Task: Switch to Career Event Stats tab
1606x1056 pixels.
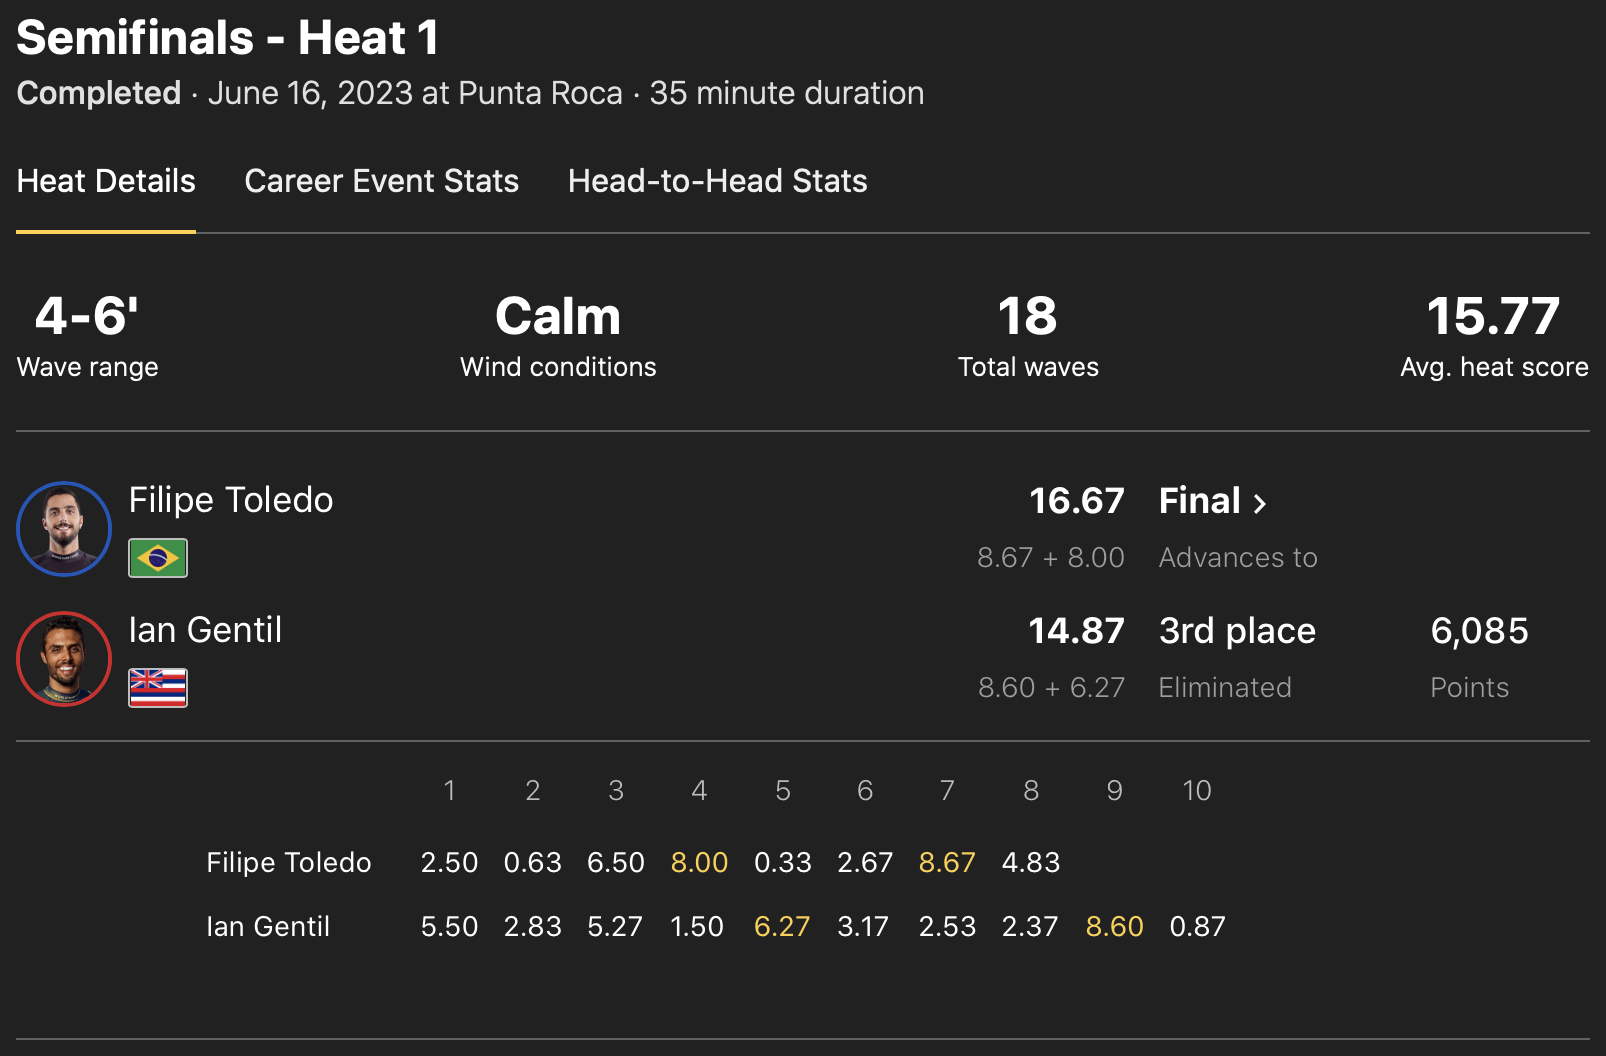Action: point(381,181)
